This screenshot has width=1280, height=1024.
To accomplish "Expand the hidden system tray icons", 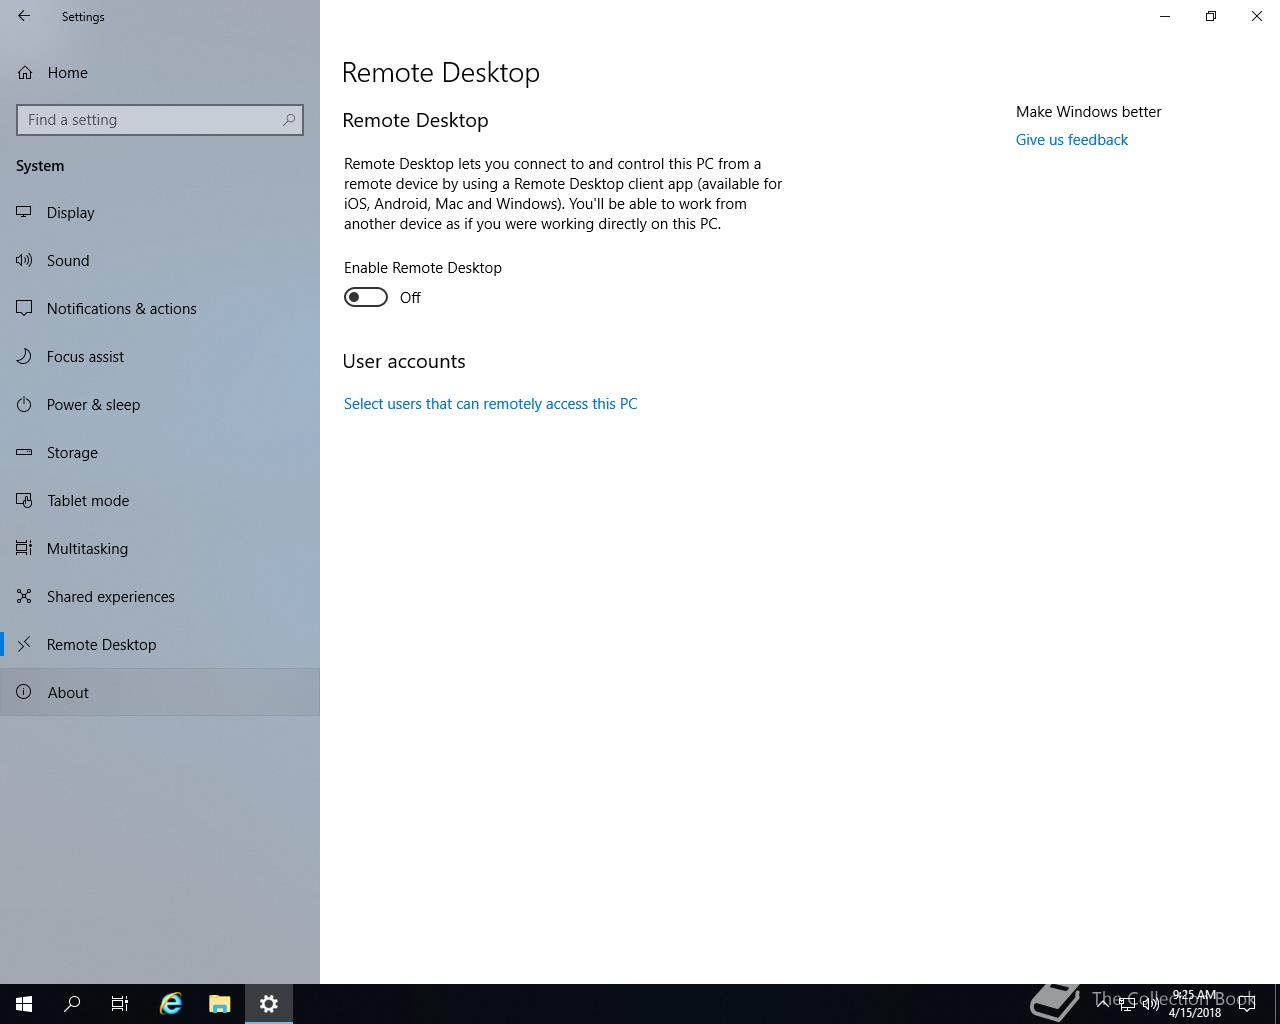I will [1102, 1003].
